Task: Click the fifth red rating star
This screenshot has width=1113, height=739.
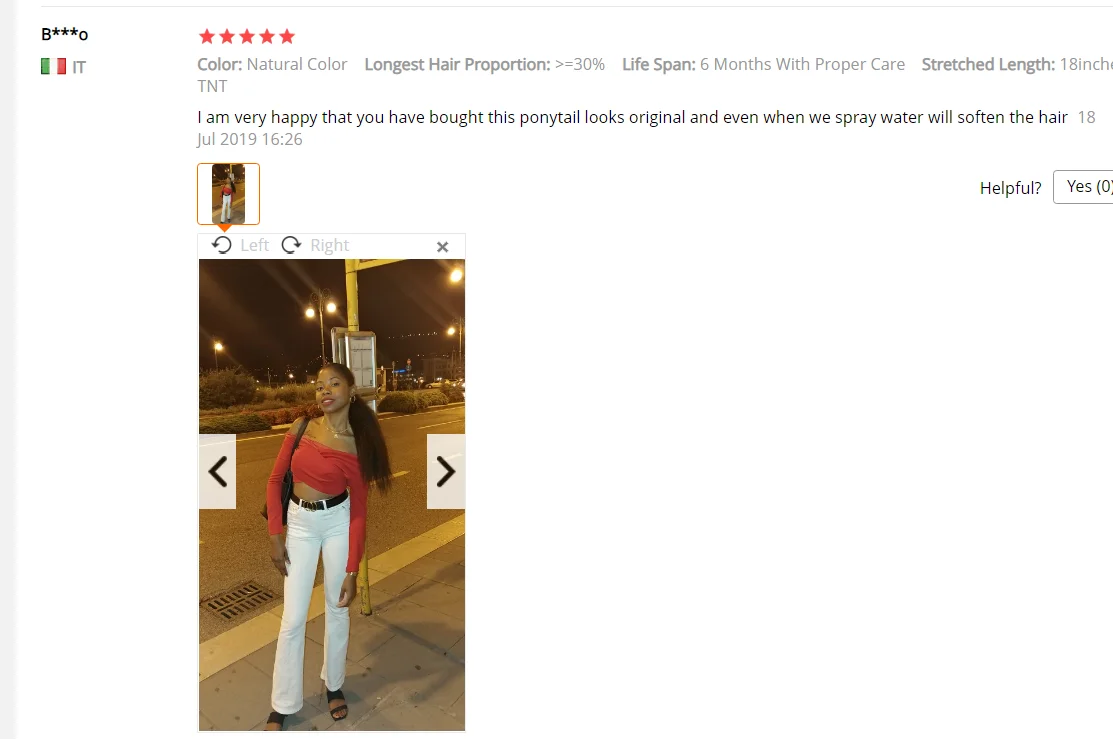Action: (x=287, y=36)
